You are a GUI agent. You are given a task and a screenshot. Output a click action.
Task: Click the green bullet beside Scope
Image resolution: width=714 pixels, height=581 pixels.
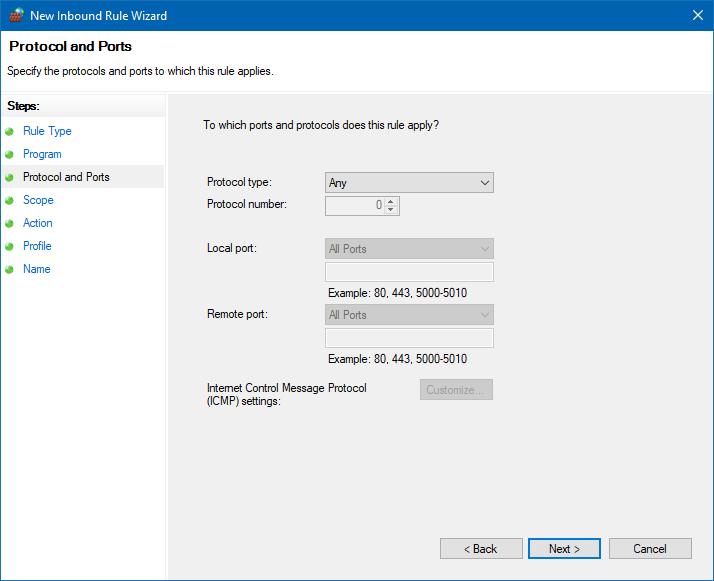[x=10, y=200]
